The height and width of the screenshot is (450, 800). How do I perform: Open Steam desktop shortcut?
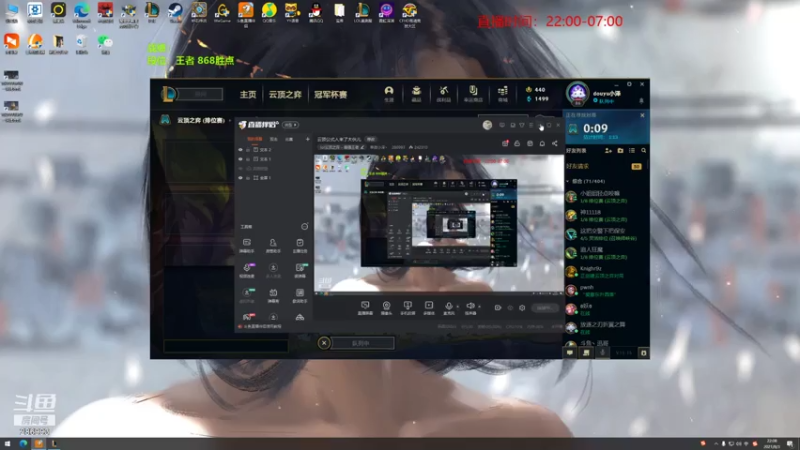tap(176, 12)
